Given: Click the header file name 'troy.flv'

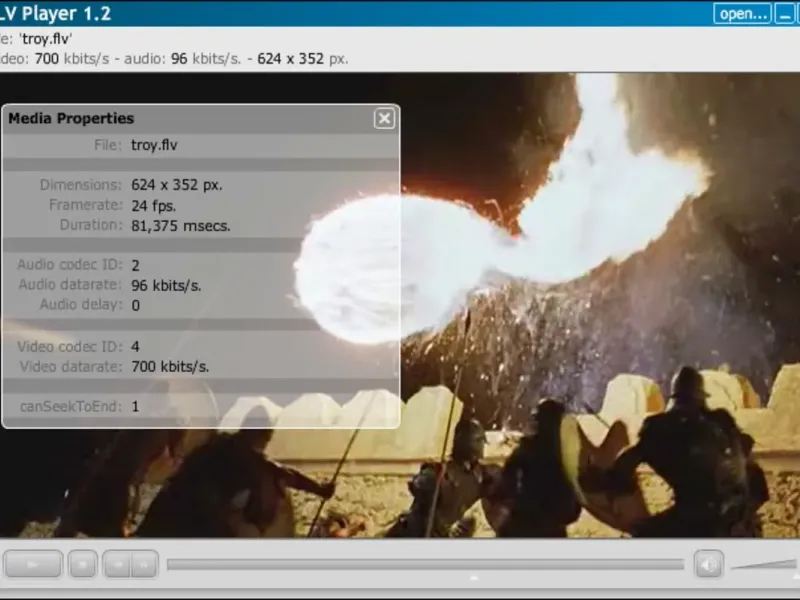Looking at the screenshot, I should click(x=45, y=39).
